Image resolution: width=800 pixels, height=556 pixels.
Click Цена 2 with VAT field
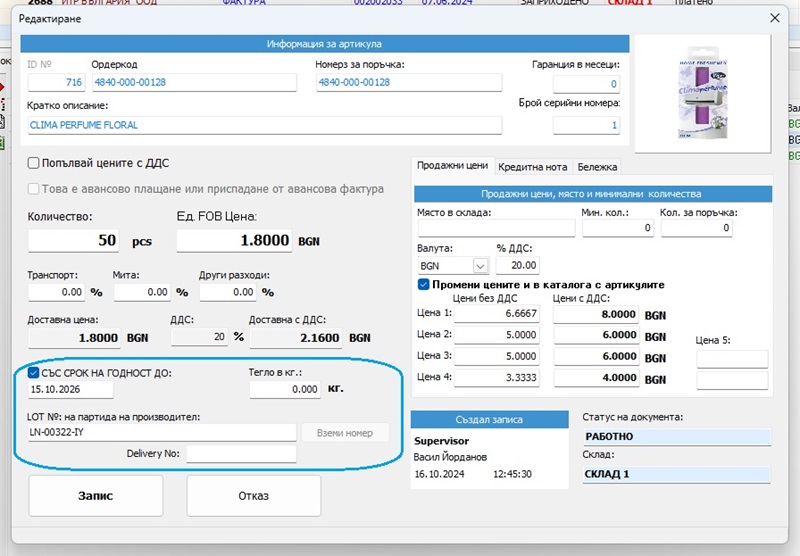tap(596, 335)
